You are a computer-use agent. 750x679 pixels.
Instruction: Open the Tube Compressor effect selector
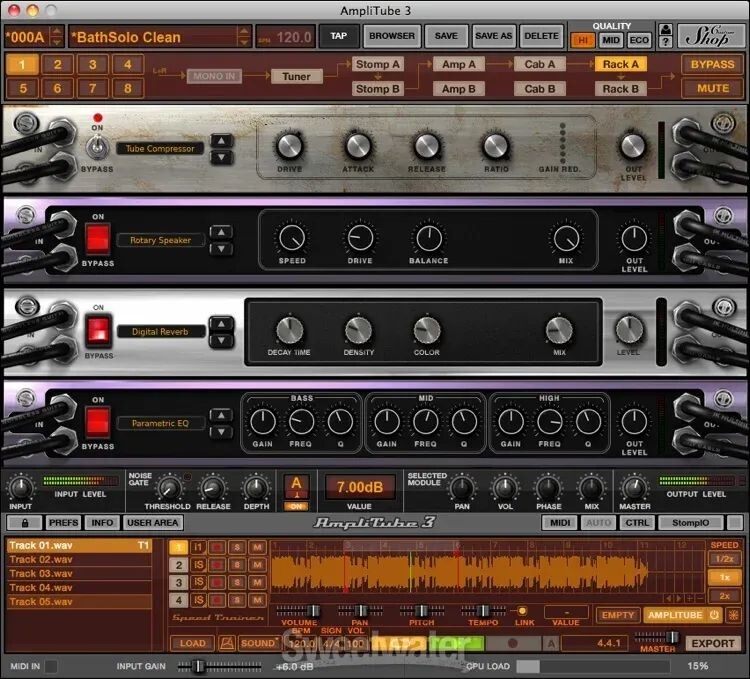pos(159,148)
